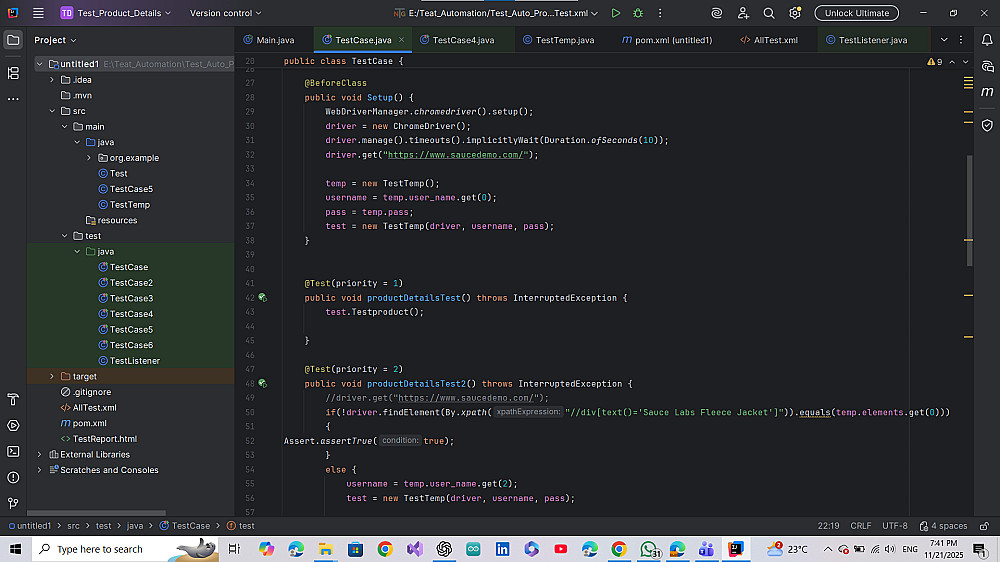This screenshot has height=562, width=1000.
Task: Click the Unlock Ultimate button
Action: 856,13
